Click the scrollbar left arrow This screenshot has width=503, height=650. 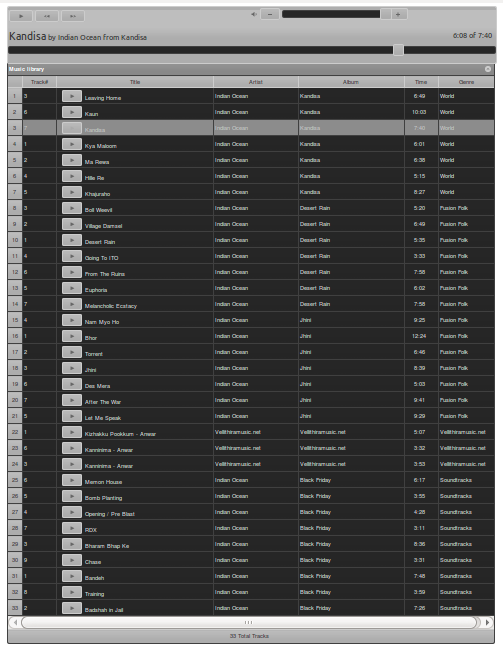coord(15,622)
